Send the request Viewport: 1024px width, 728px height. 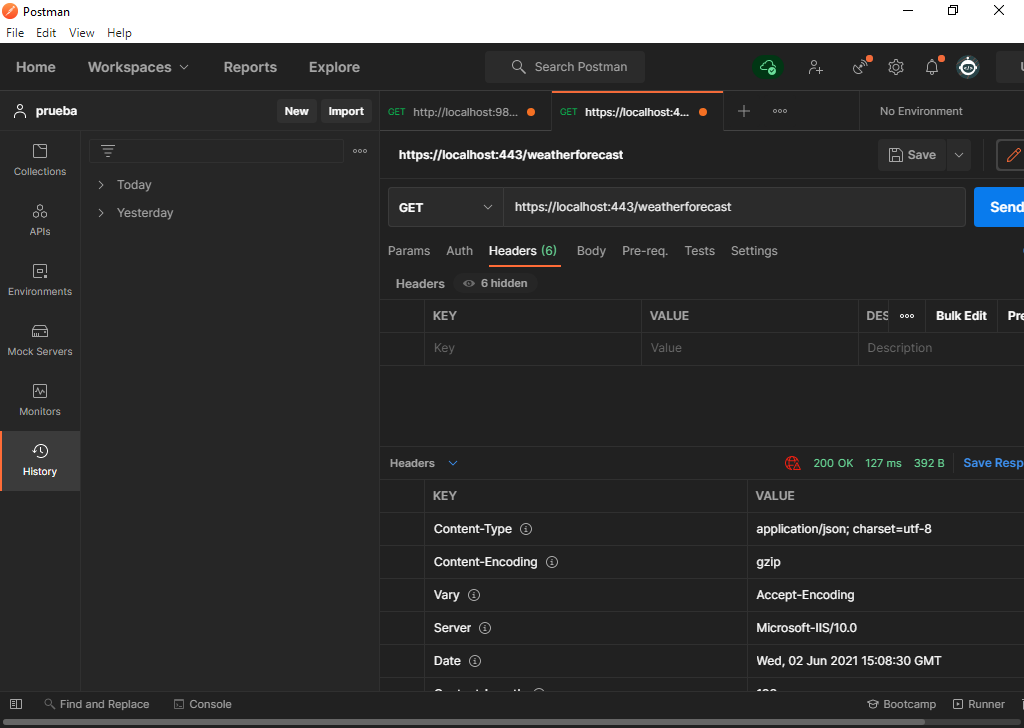tap(999, 207)
